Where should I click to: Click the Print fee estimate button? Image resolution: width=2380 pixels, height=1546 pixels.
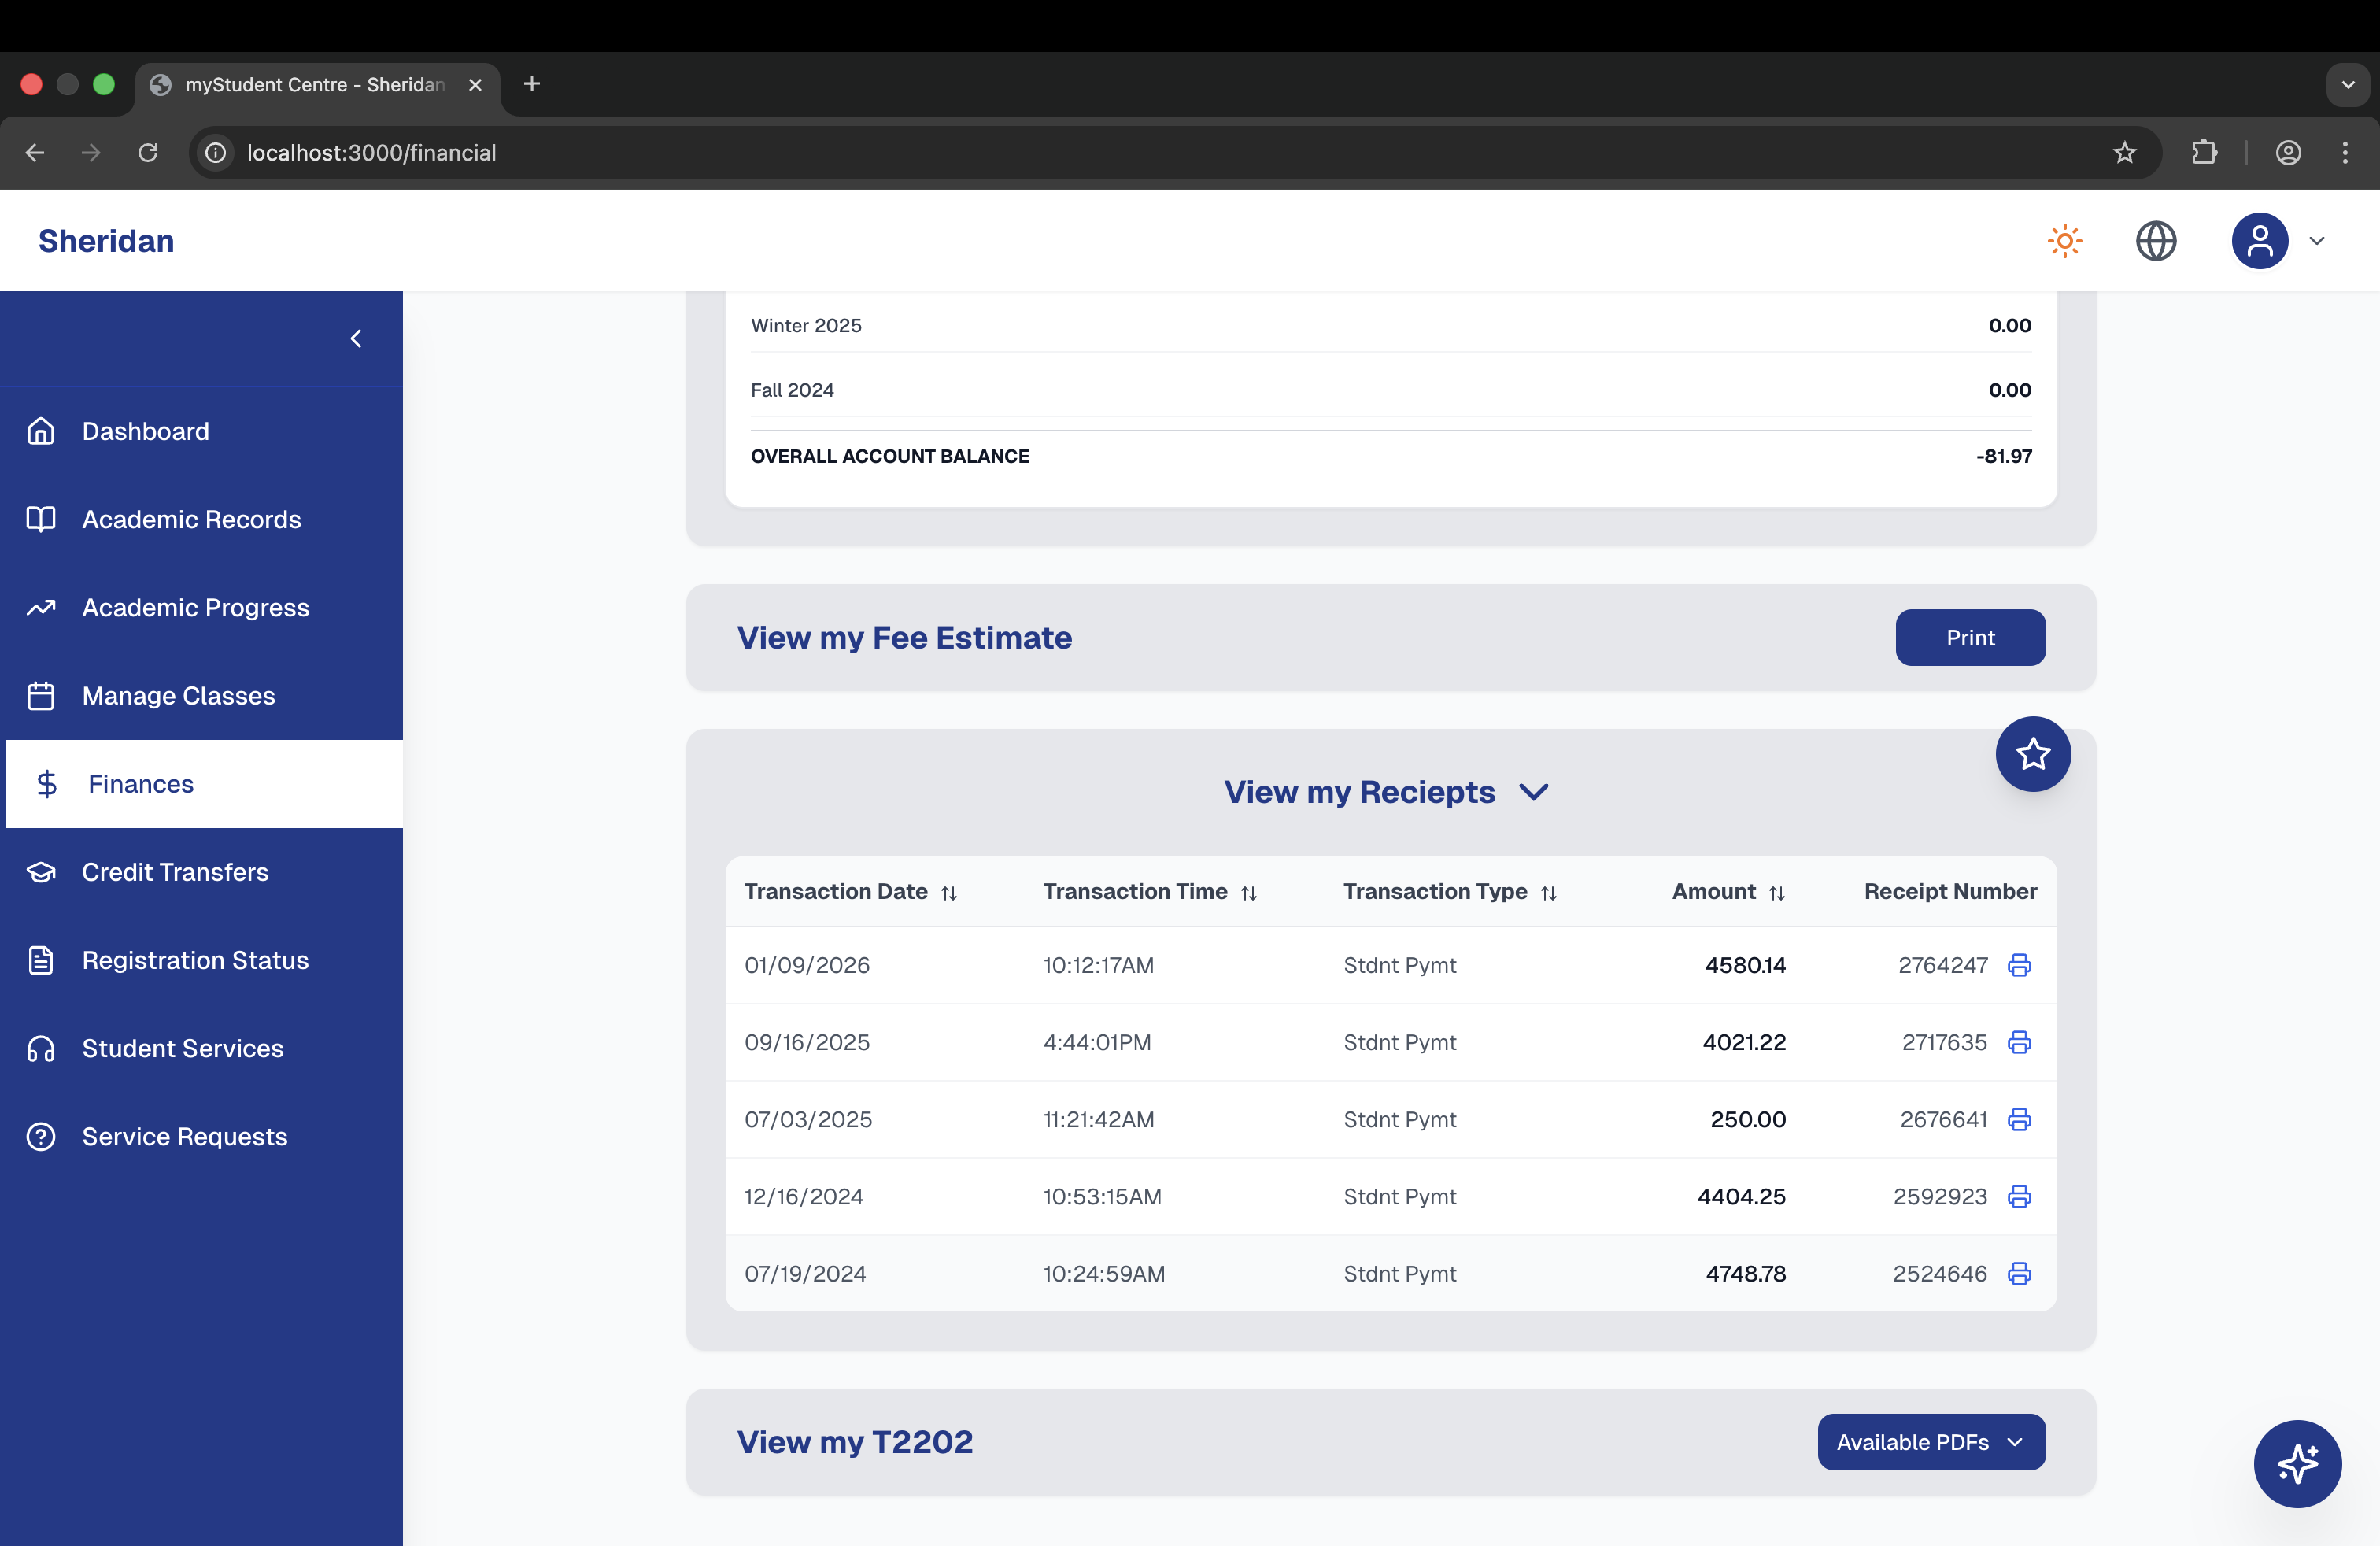tap(1969, 638)
